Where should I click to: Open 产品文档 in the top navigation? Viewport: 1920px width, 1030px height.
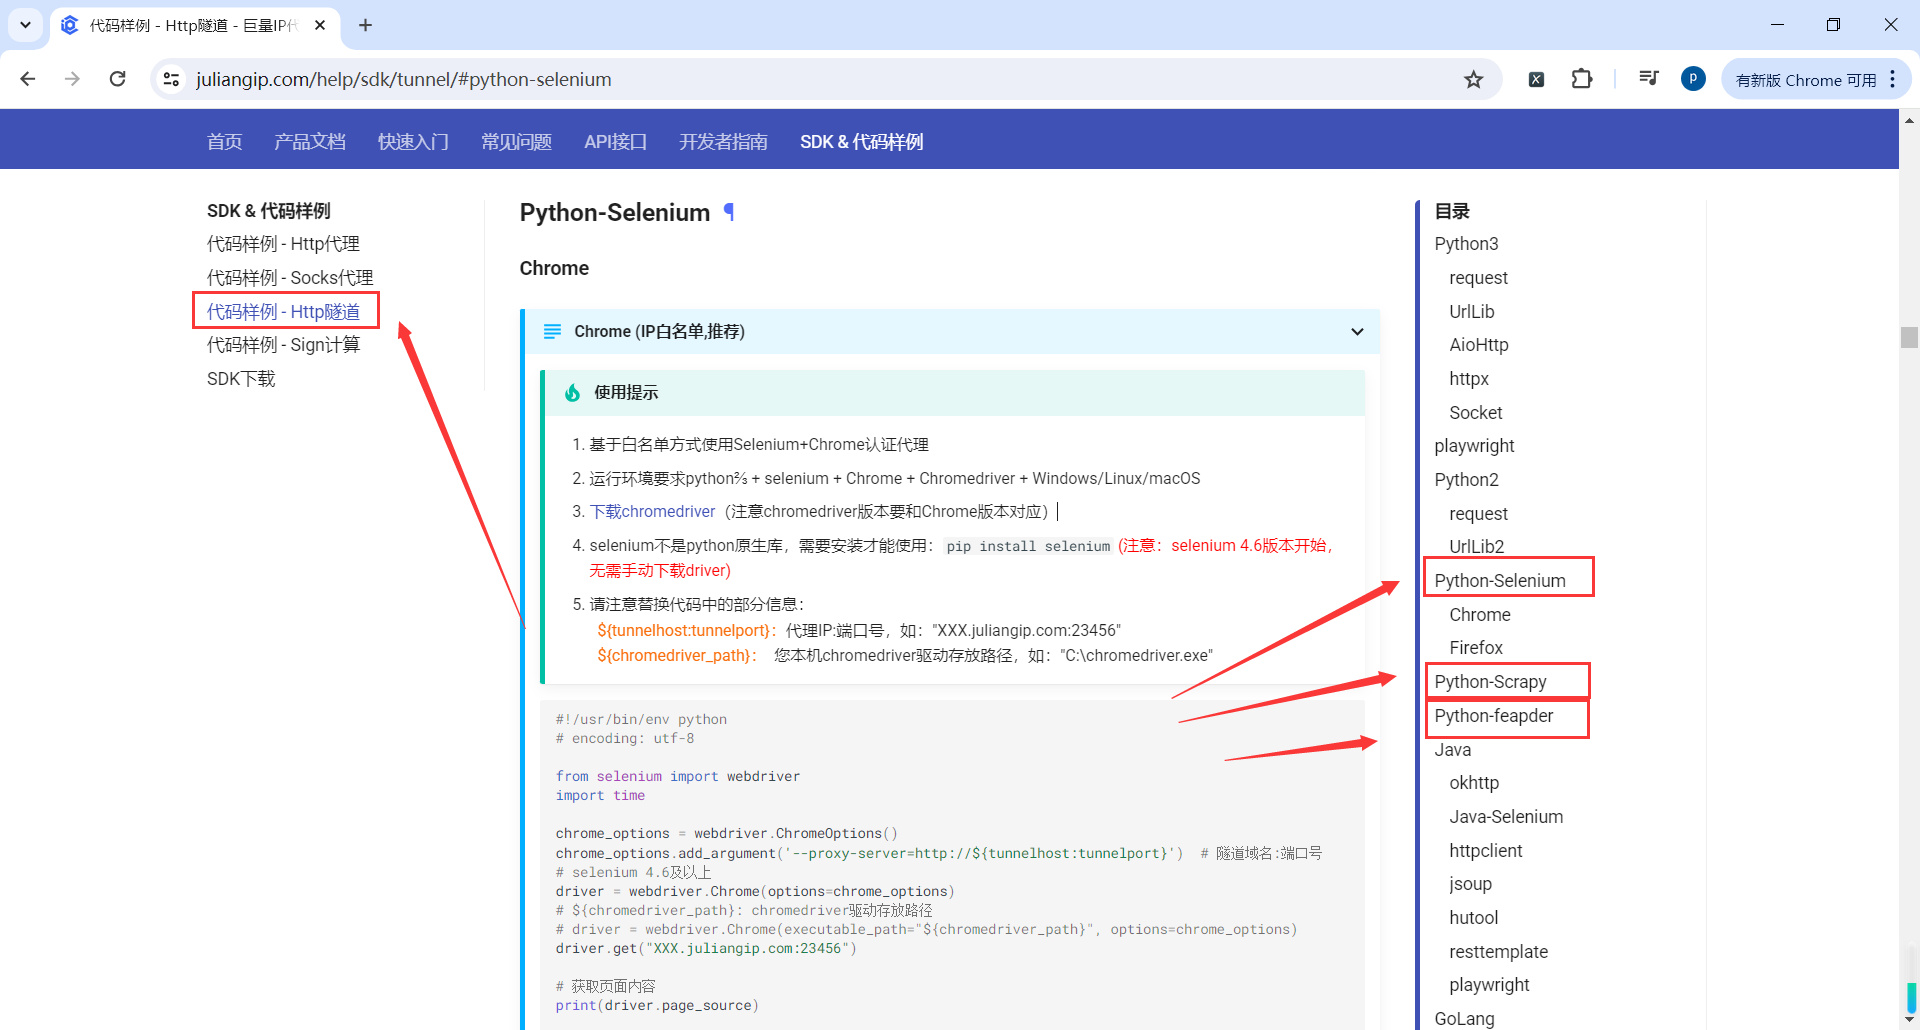coord(310,142)
